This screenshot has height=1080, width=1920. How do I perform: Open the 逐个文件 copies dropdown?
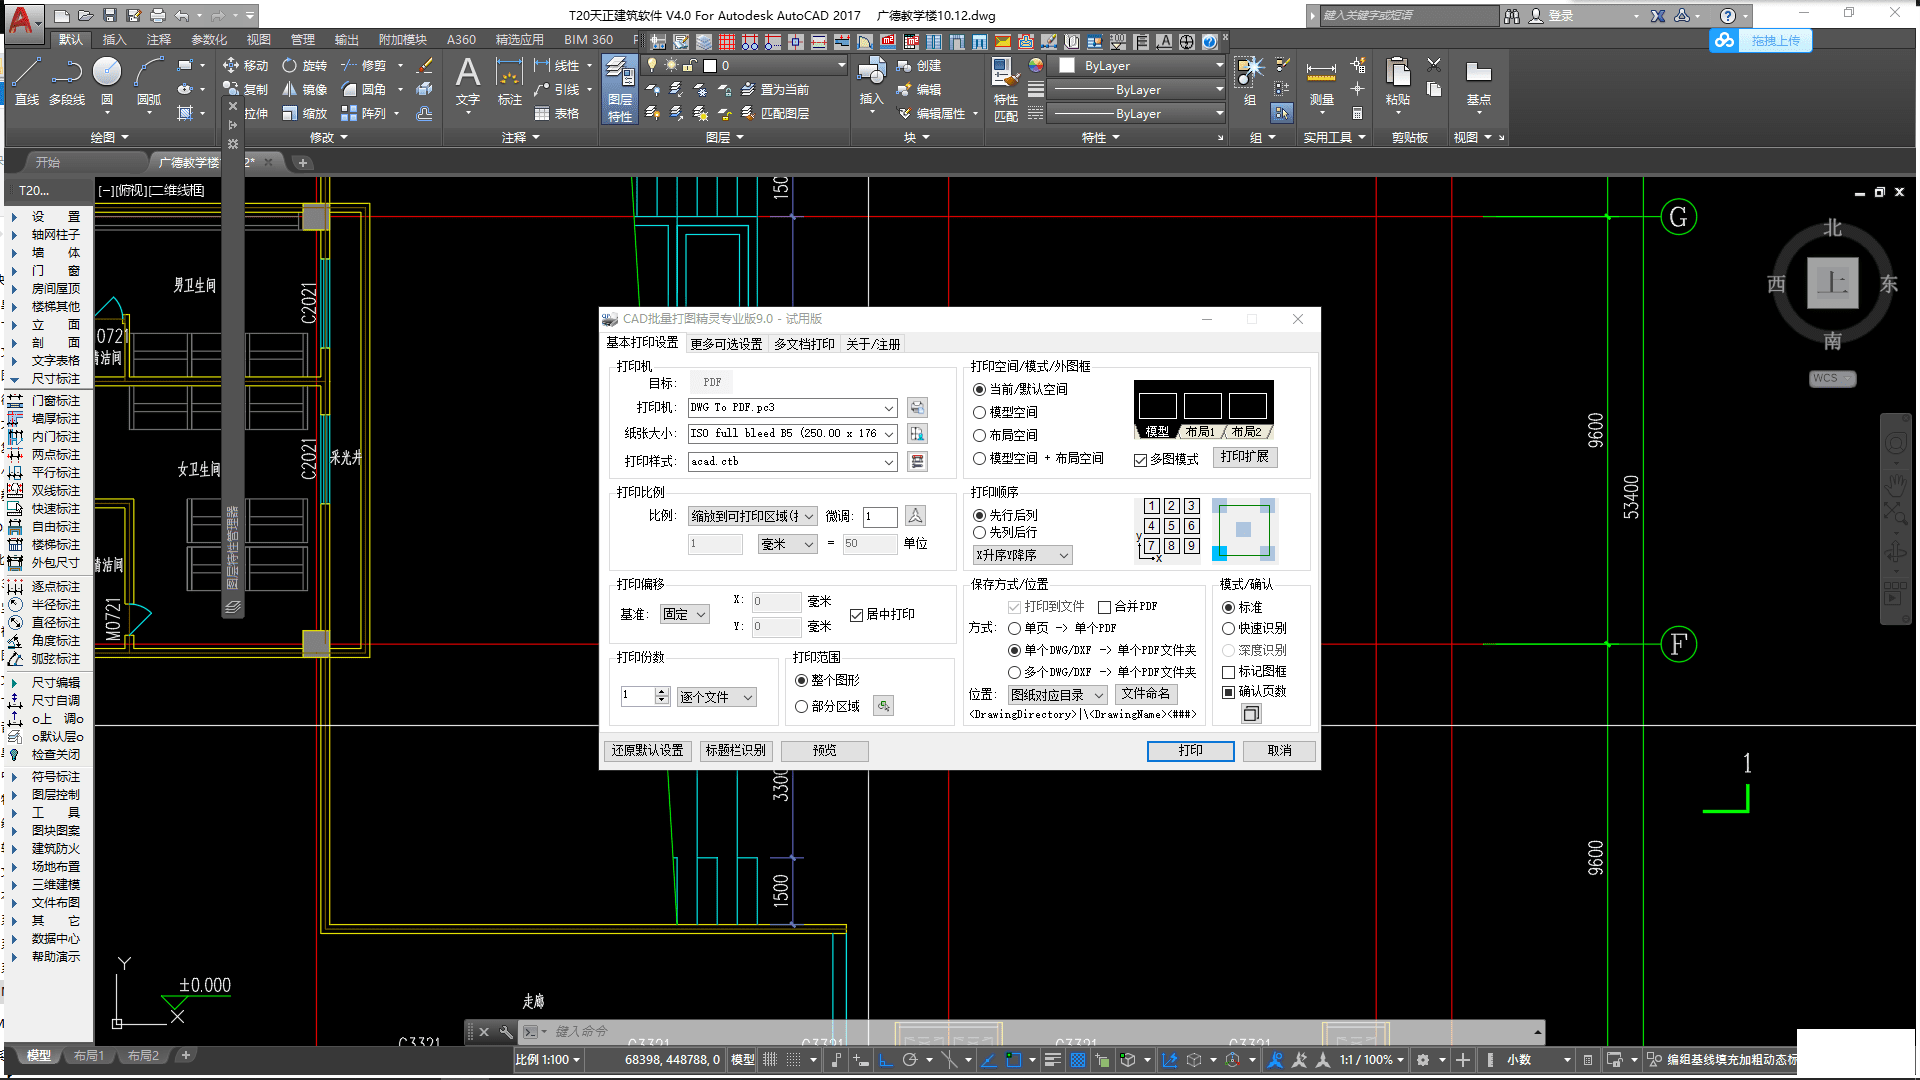point(717,697)
